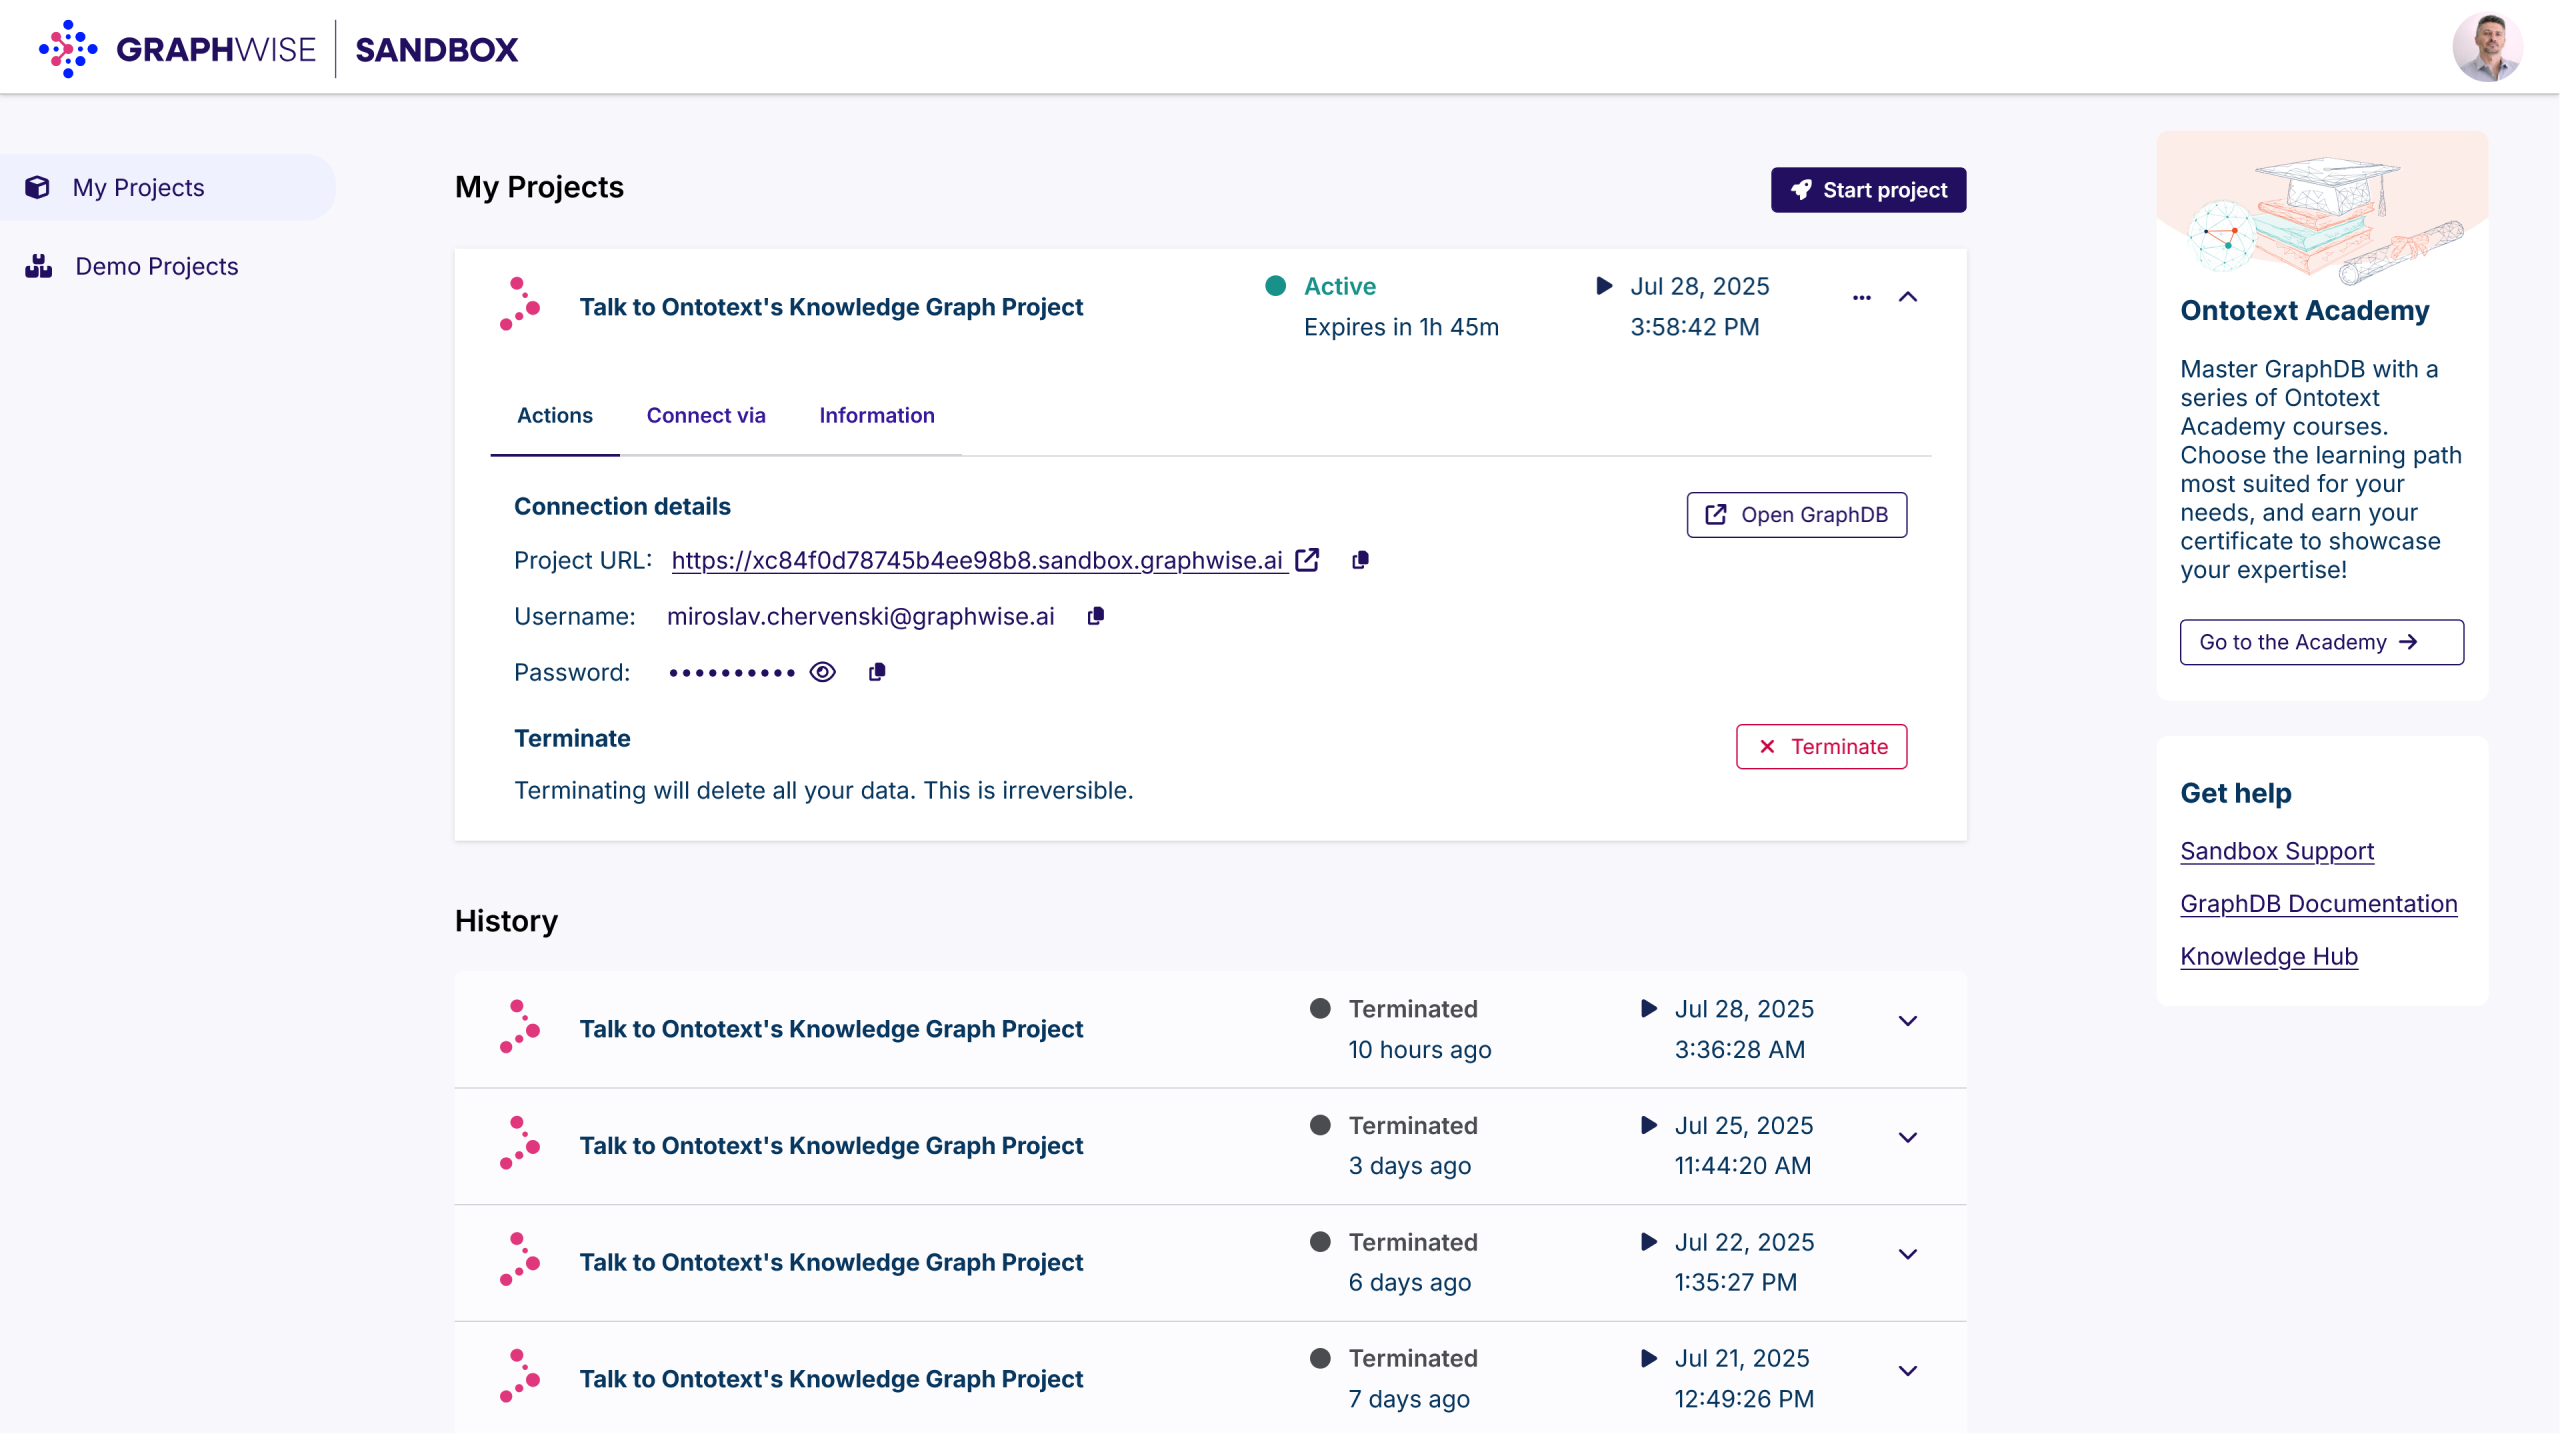
Task: Click the My Projects cube icon
Action: pos(38,187)
